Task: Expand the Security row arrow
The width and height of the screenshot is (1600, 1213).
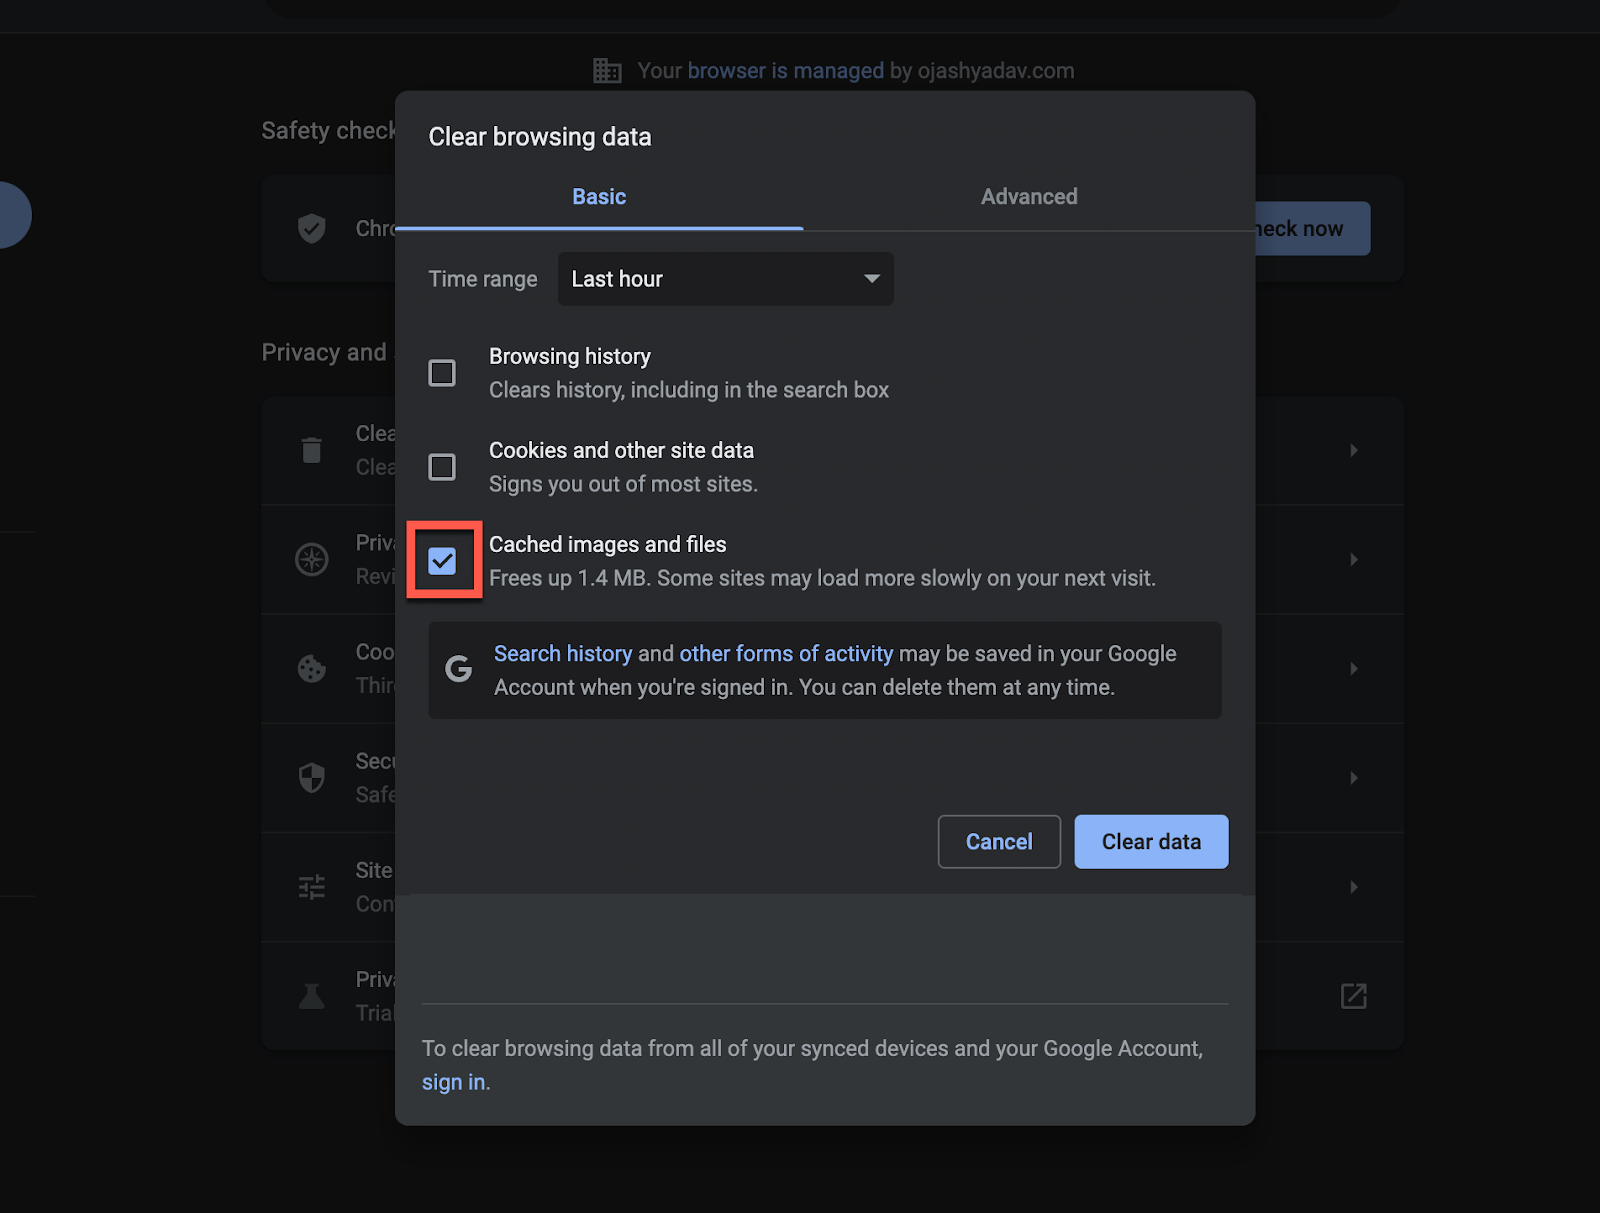Action: [x=1353, y=777]
